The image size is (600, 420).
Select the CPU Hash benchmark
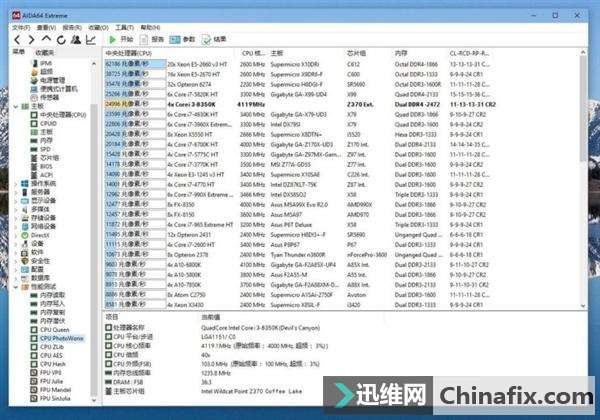tap(53, 364)
